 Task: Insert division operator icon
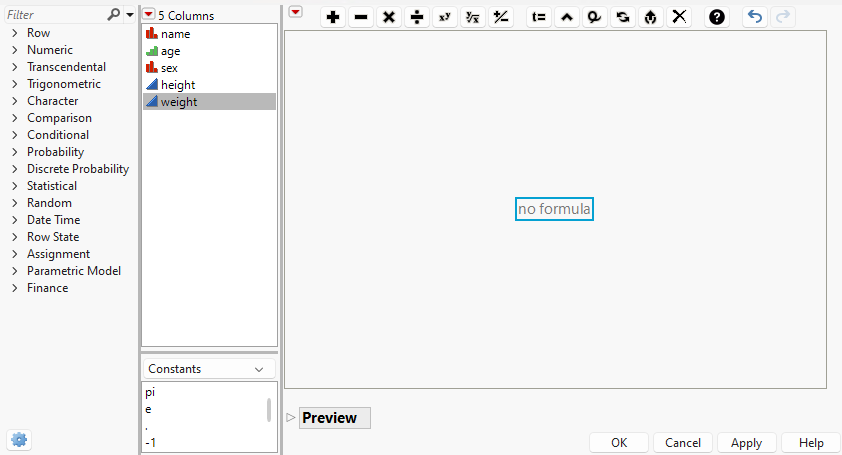click(x=417, y=17)
